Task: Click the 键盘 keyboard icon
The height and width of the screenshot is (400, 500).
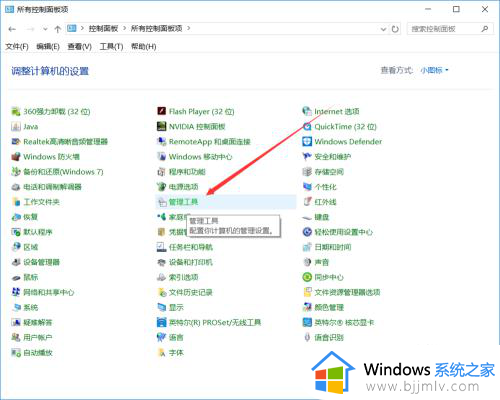Action: tap(307, 217)
